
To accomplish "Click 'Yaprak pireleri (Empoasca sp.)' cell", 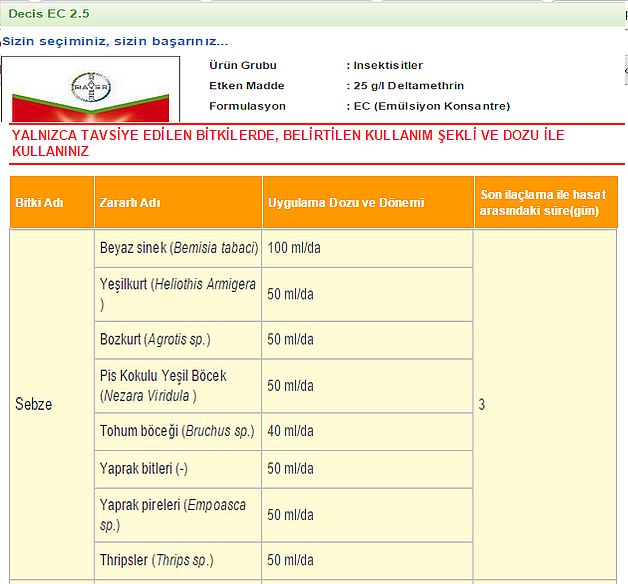I will point(178,515).
